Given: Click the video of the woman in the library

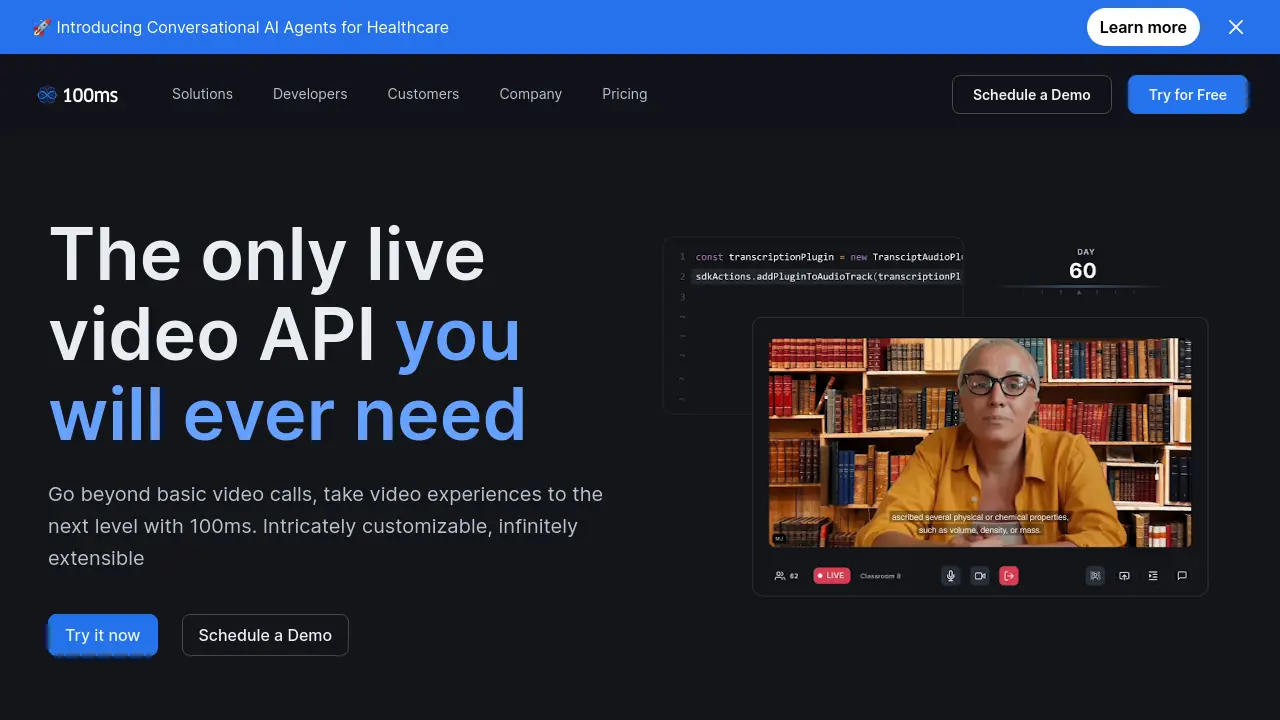Looking at the screenshot, I should pos(980,442).
